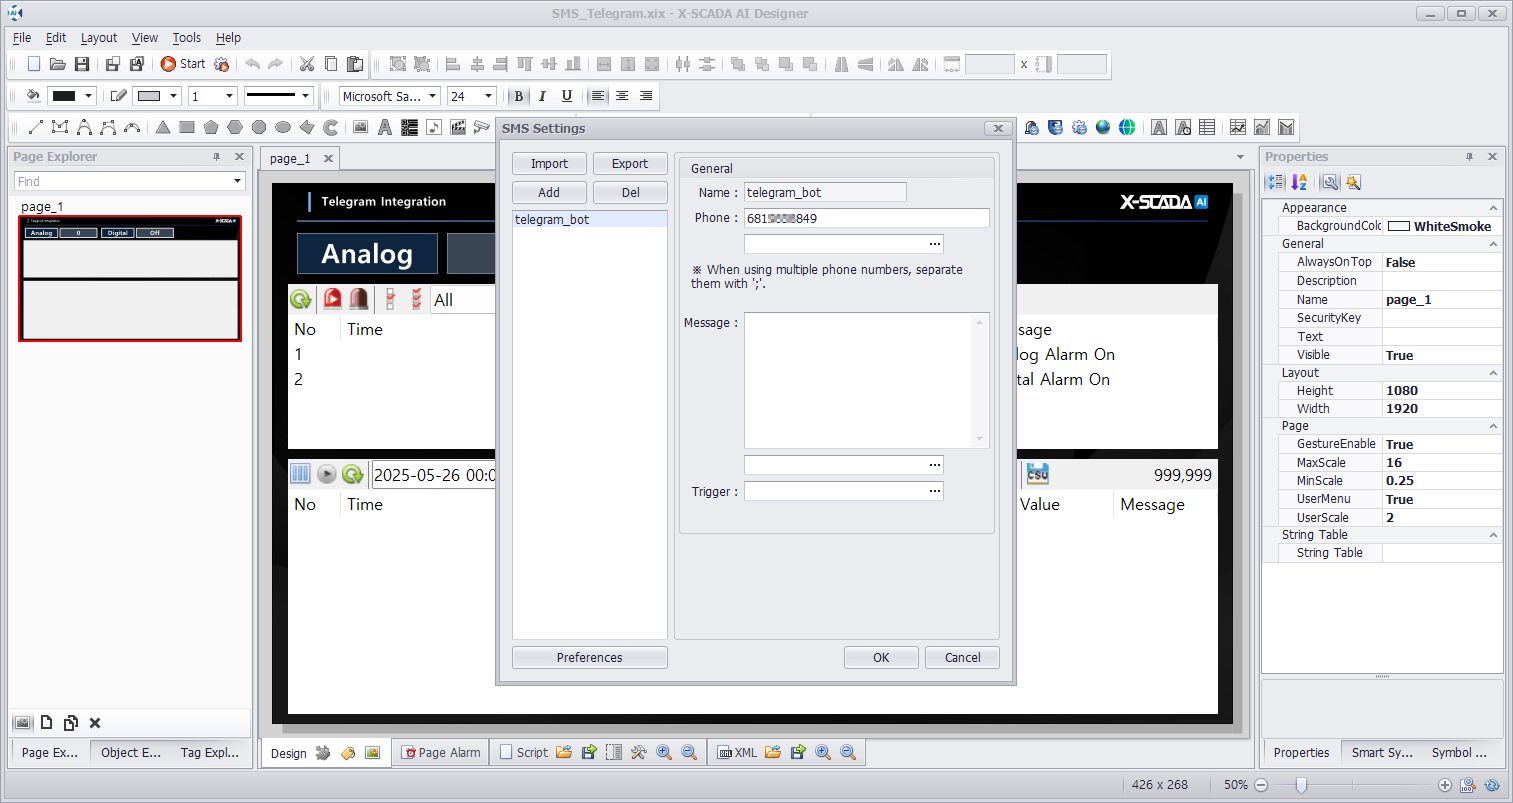The height and width of the screenshot is (803, 1513).
Task: Set text alignment to center
Action: point(622,96)
